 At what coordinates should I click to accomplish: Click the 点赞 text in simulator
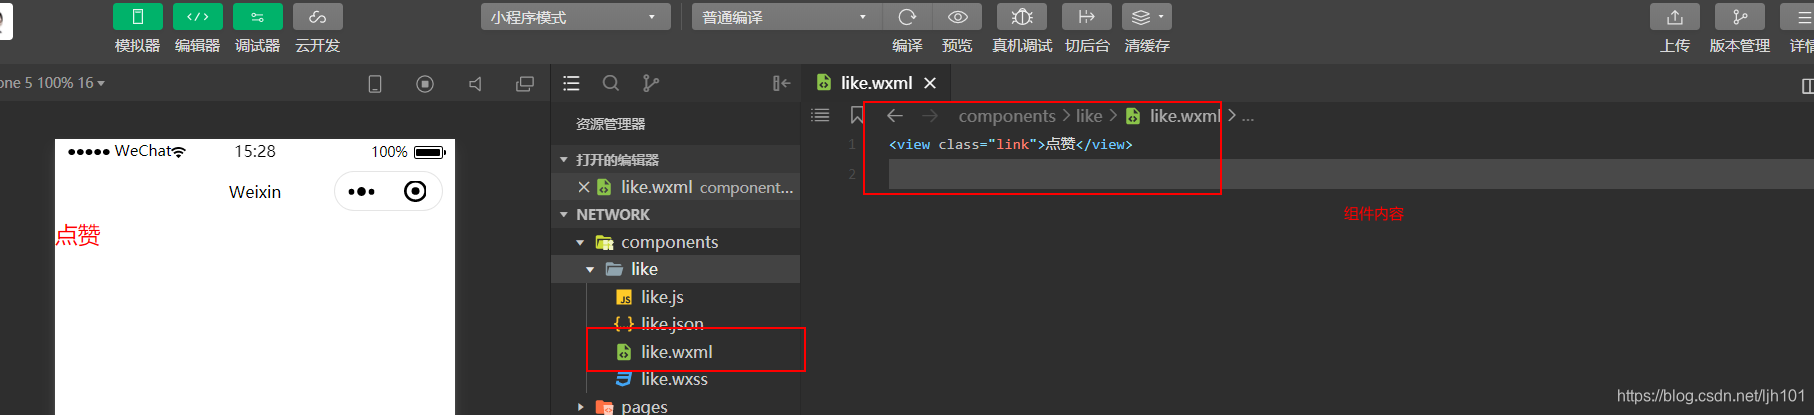point(78,235)
